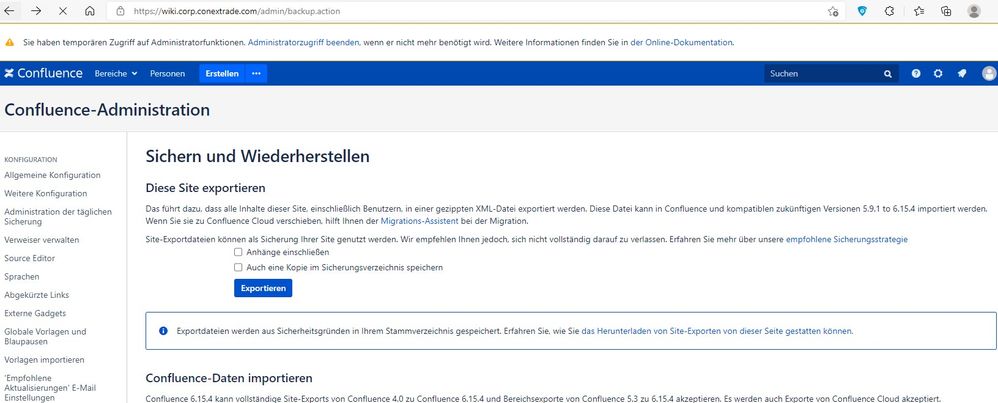Open 'Administration der täglichen Sicherung'
This screenshot has width=998, height=403.
click(x=58, y=217)
